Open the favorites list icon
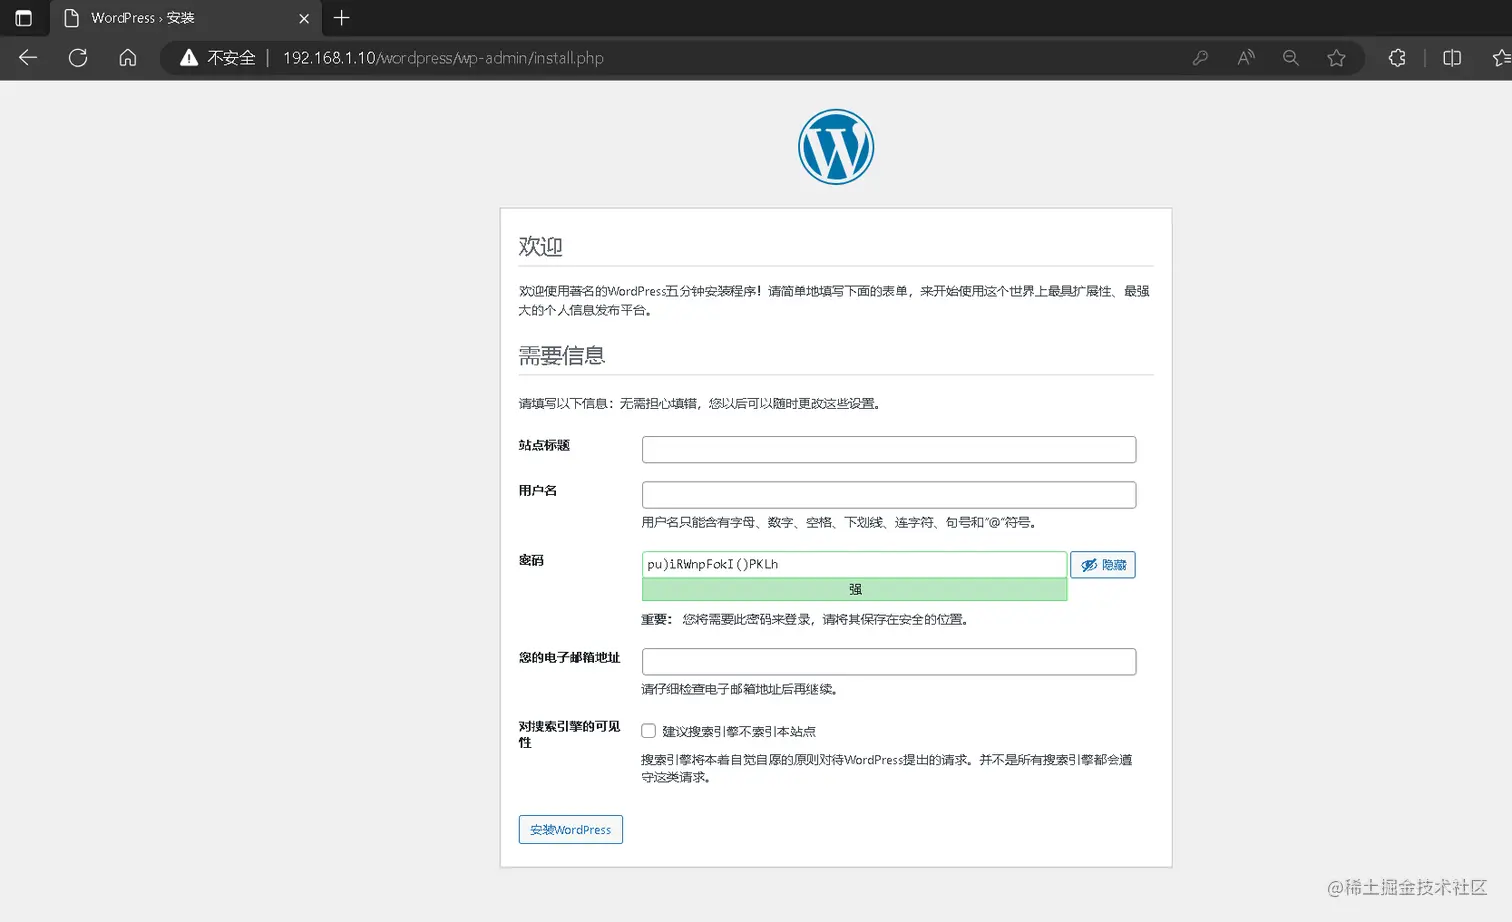The image size is (1512, 922). click(x=1501, y=58)
